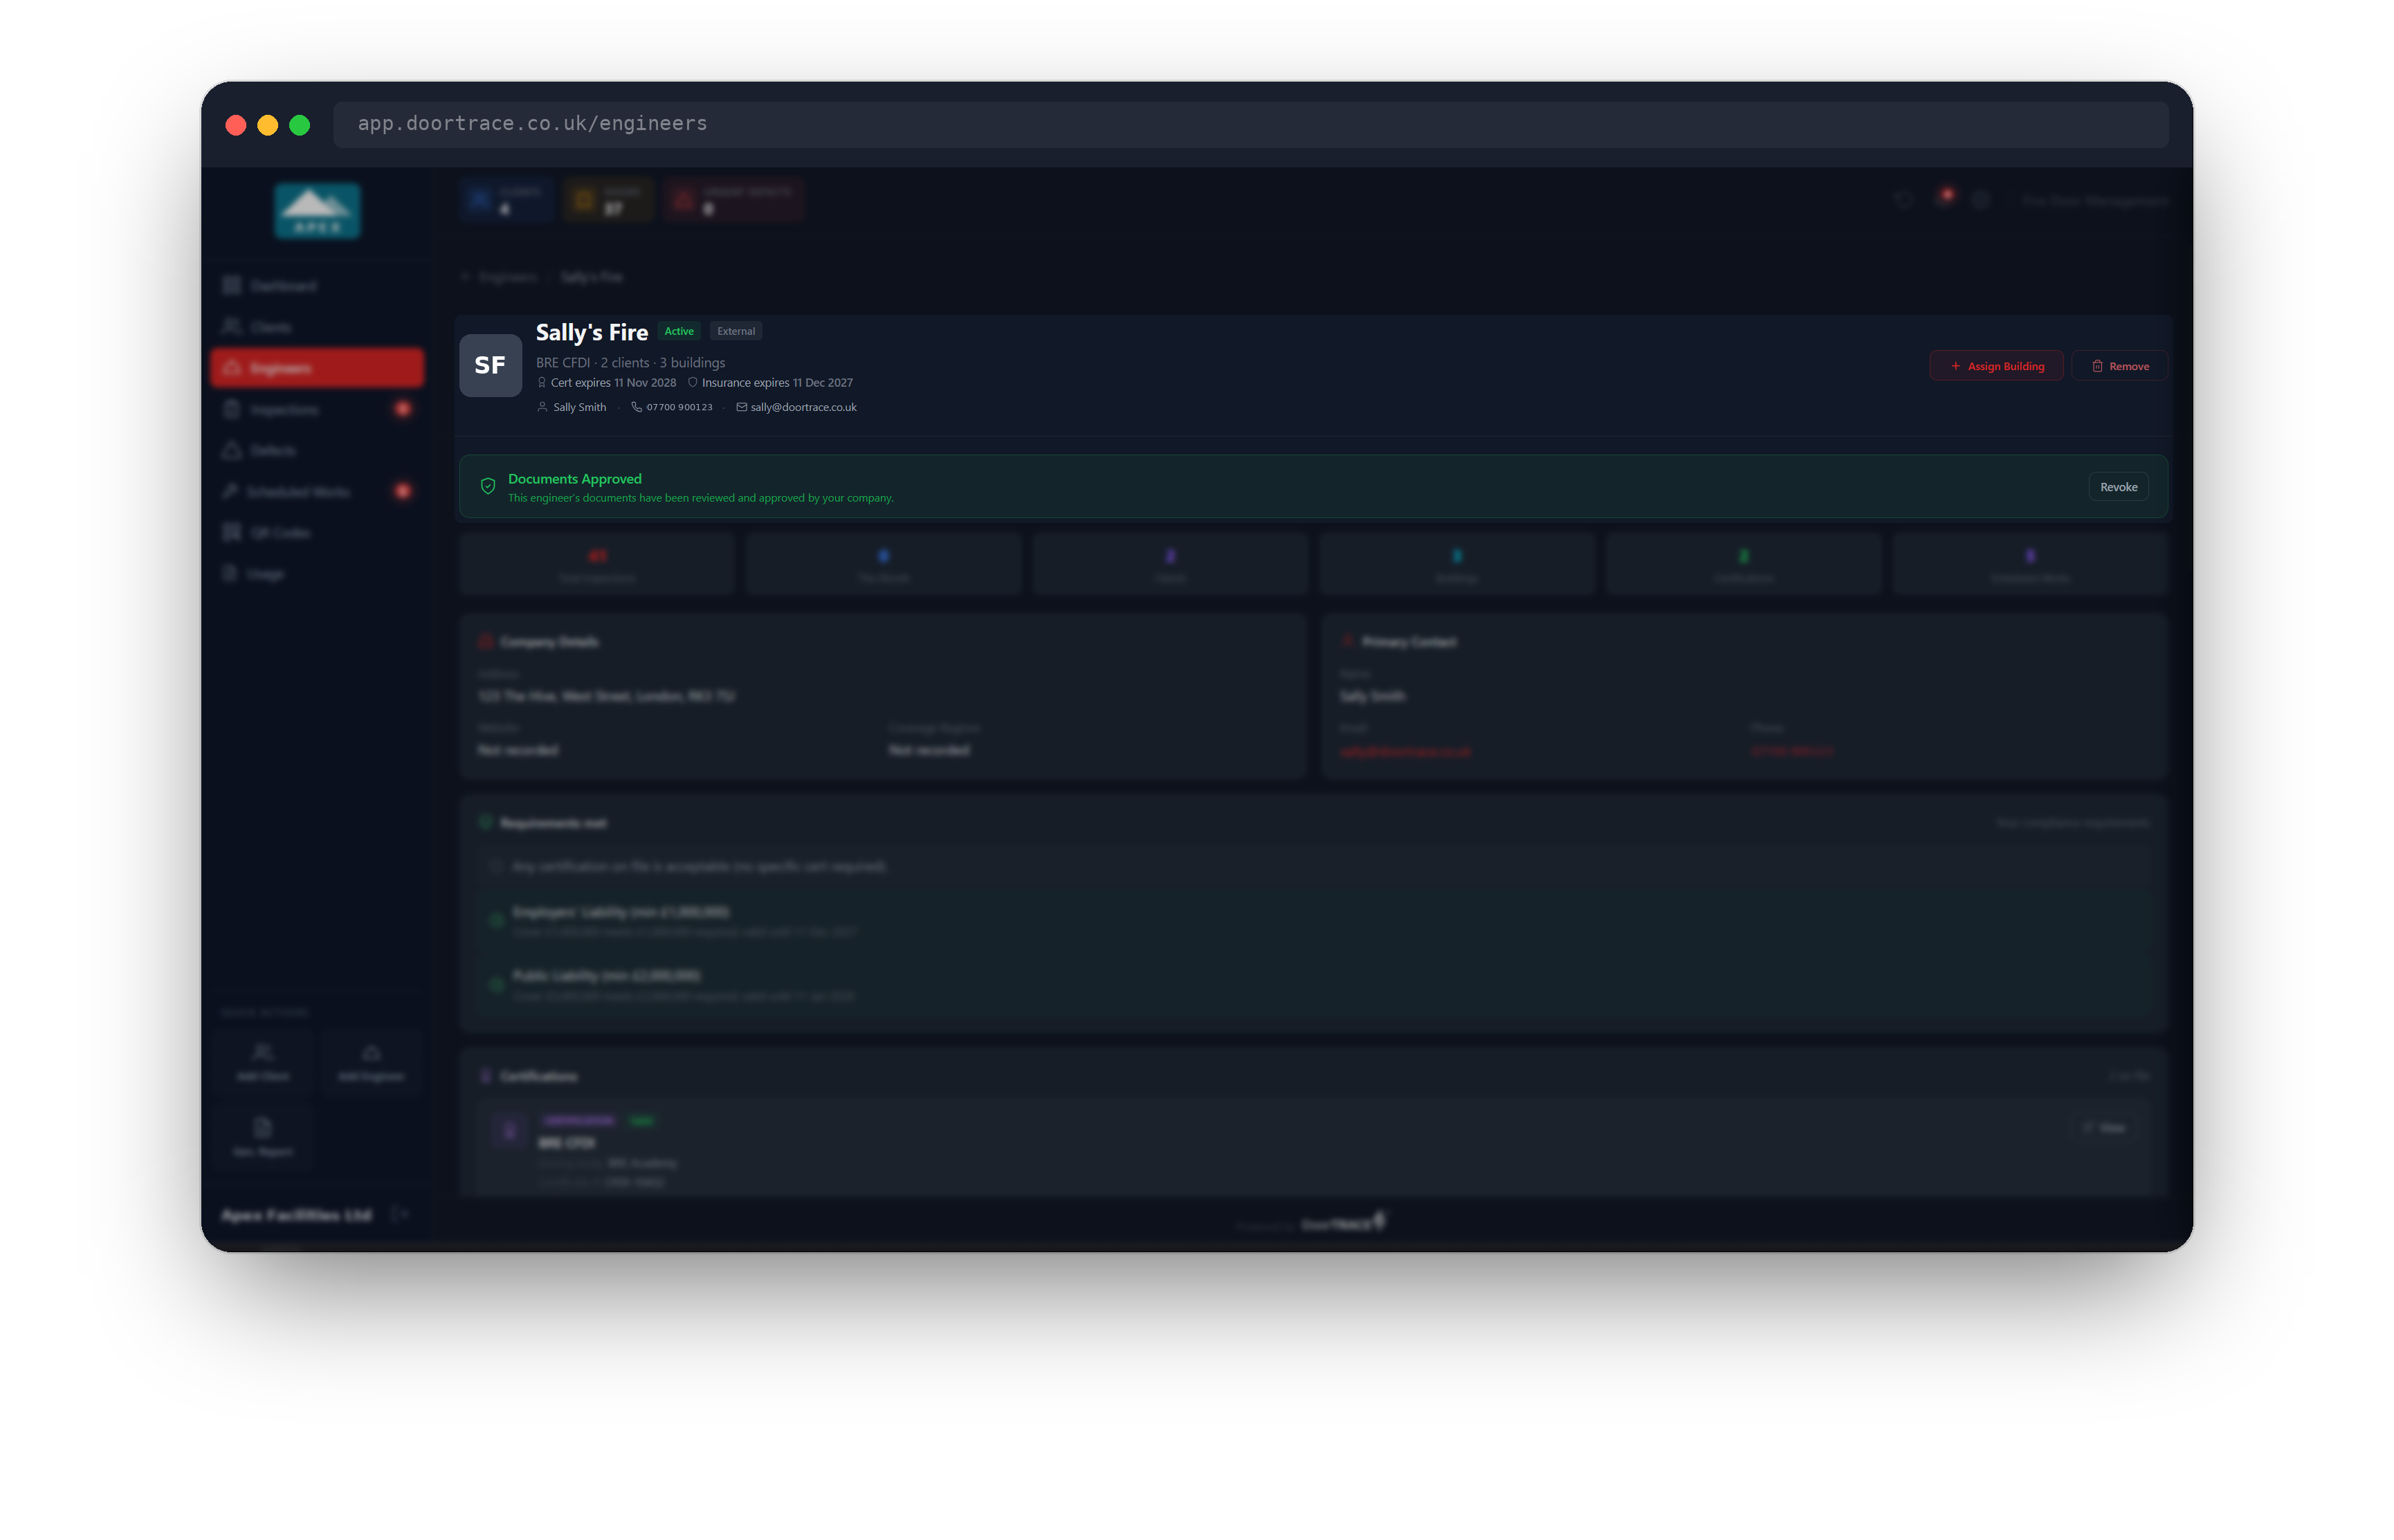The height and width of the screenshot is (1540, 2394).
Task: Click the contact name Sally Smith in header
Action: click(x=580, y=407)
